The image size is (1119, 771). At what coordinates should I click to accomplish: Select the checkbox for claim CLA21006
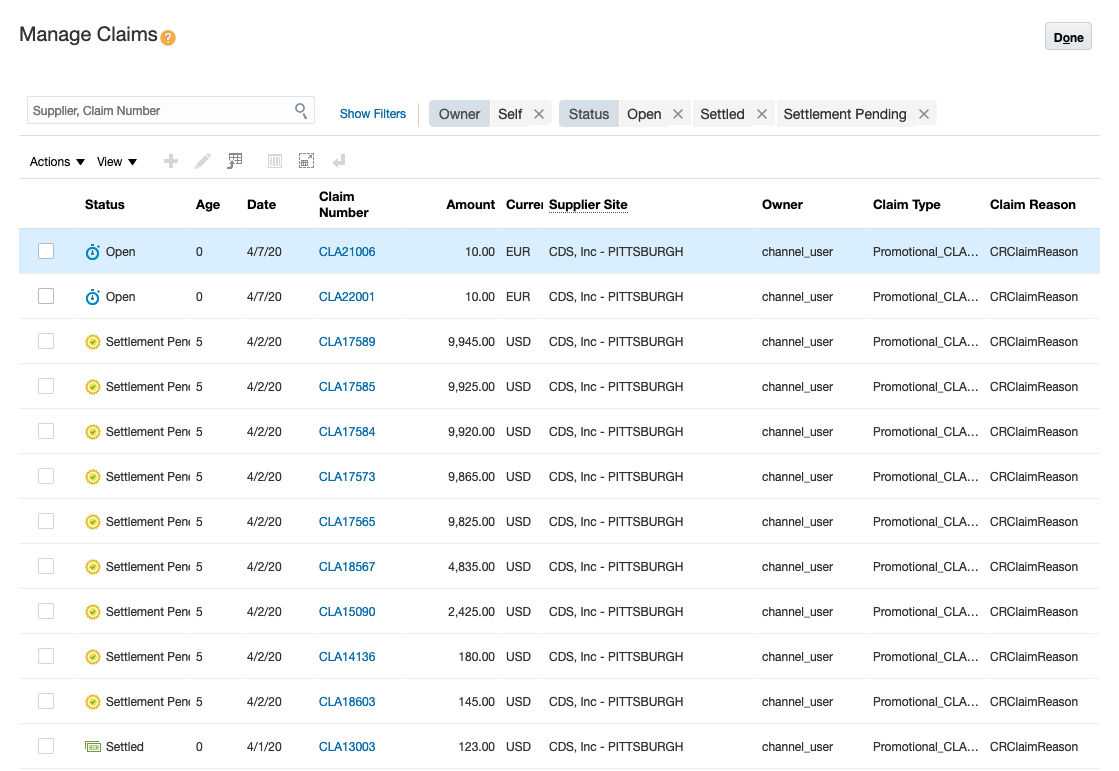click(x=46, y=251)
